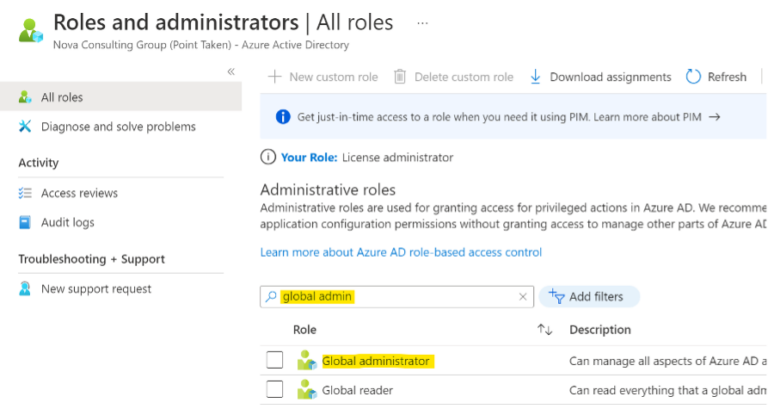Screen dimensions: 768x409
Task: Click Download assignments
Action: tap(600, 77)
